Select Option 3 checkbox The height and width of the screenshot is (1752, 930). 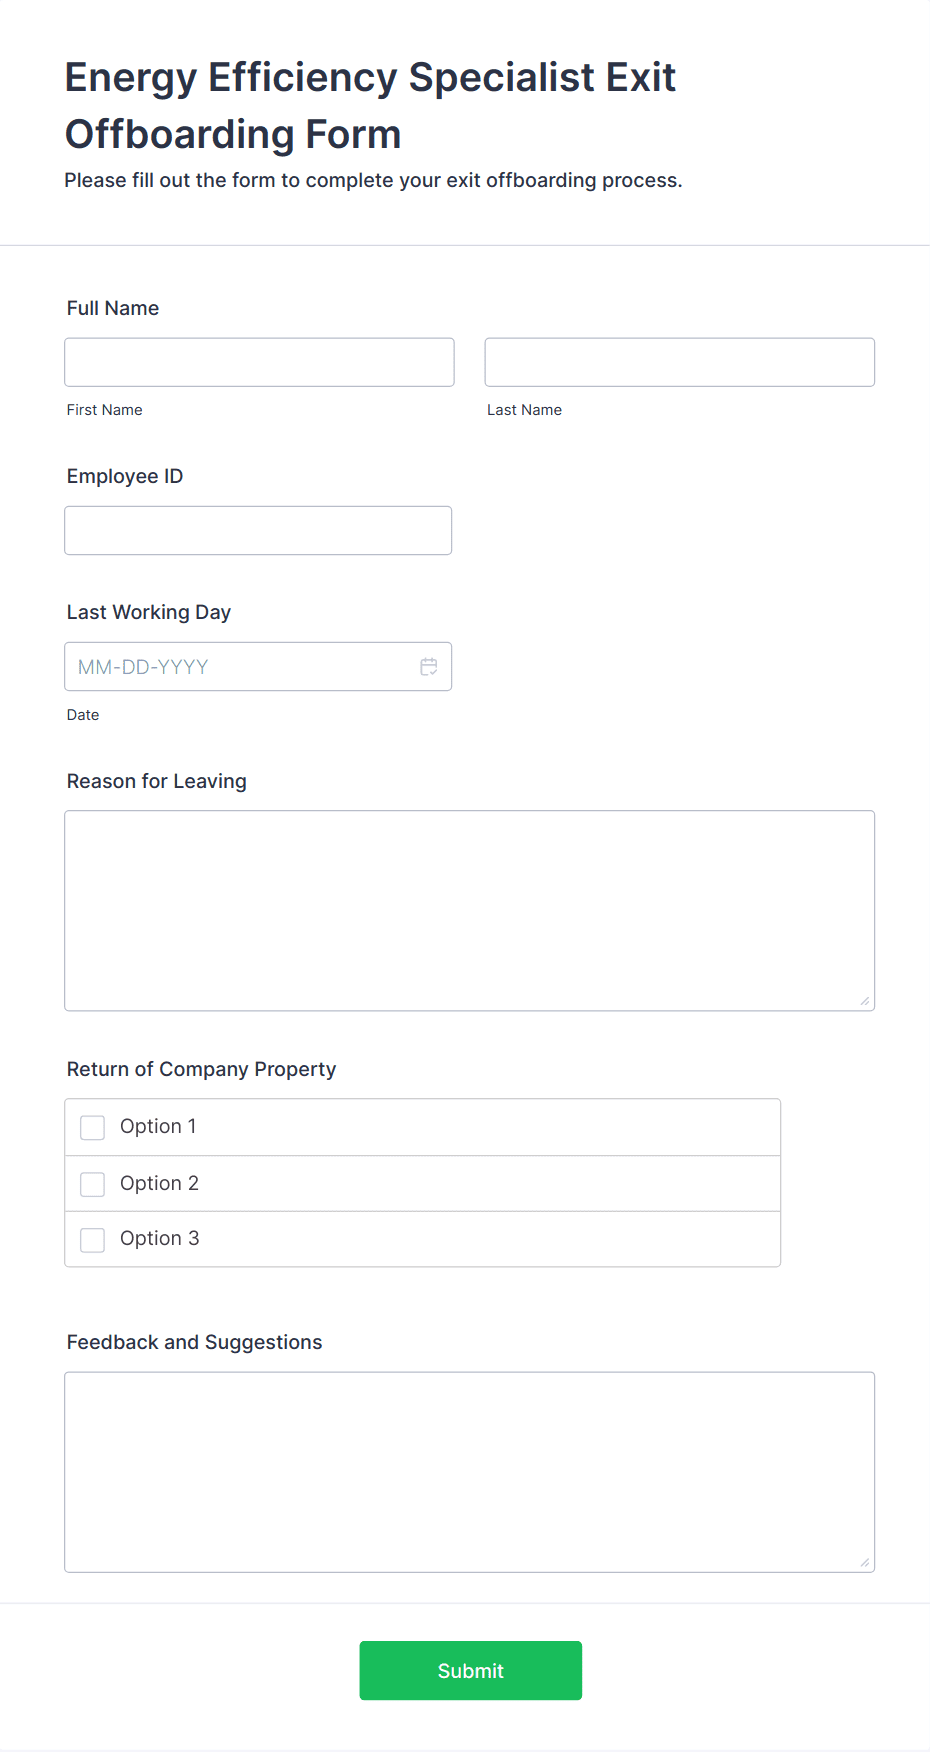[92, 1240]
